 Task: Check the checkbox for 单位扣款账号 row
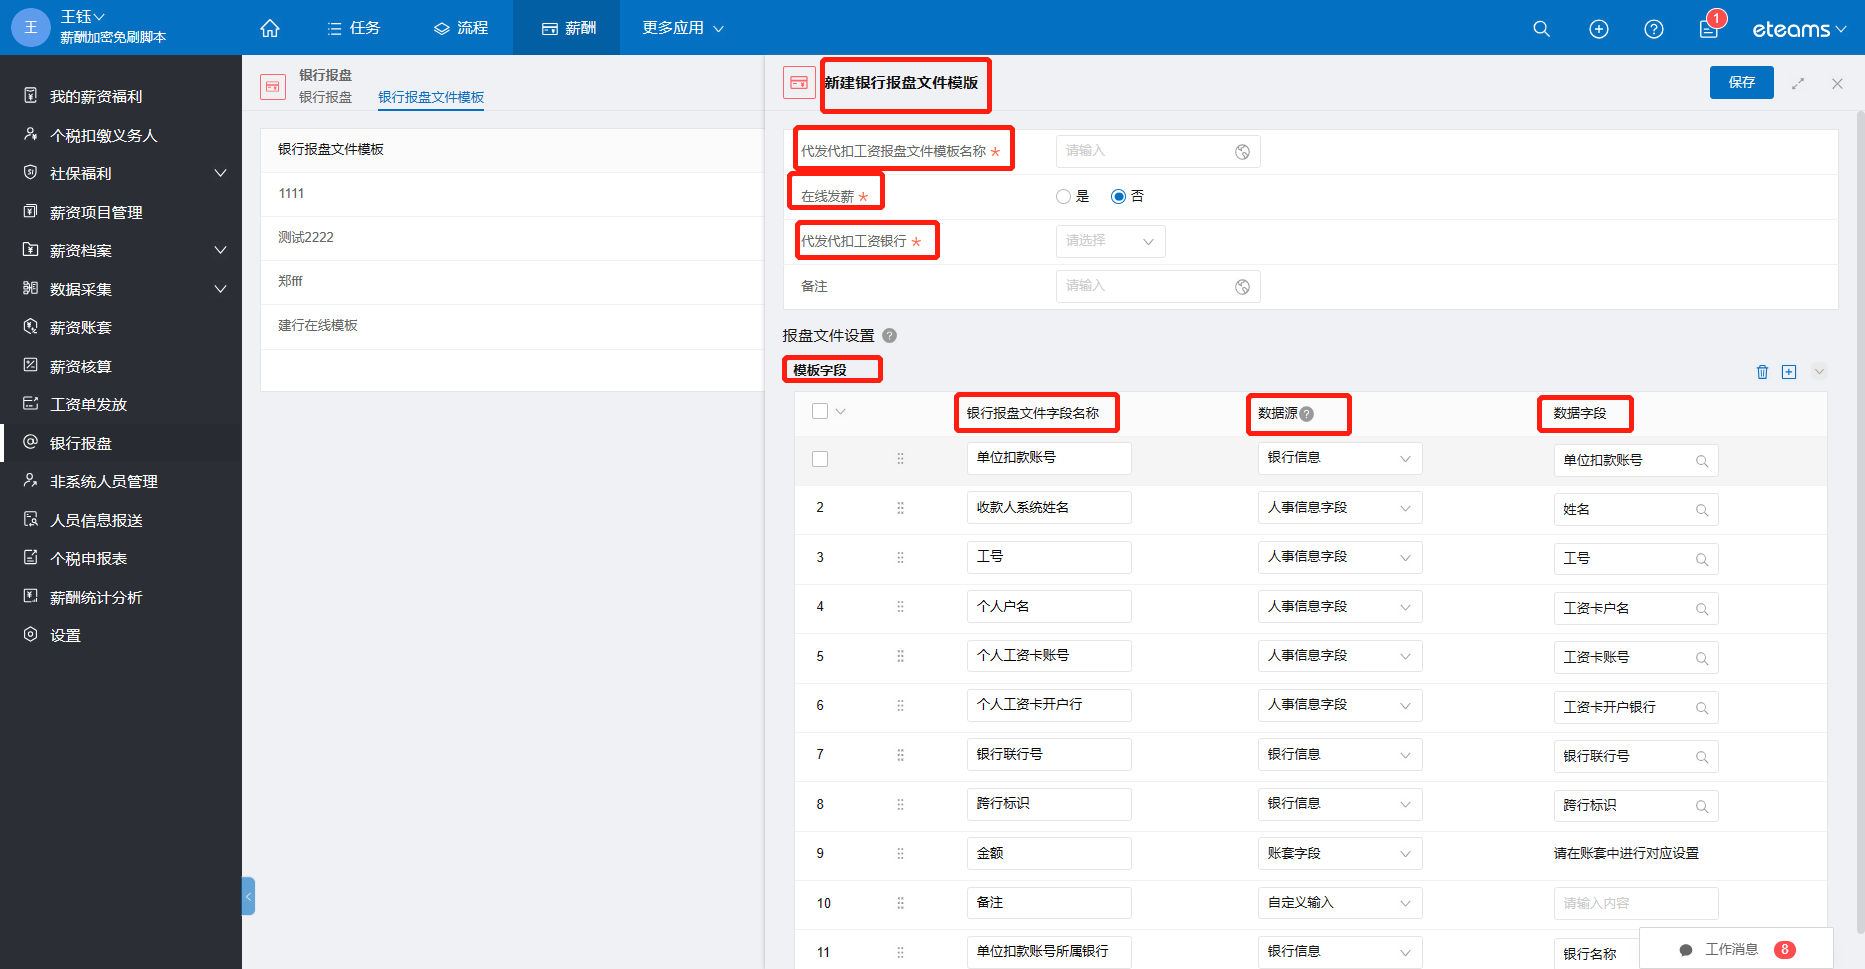[820, 459]
